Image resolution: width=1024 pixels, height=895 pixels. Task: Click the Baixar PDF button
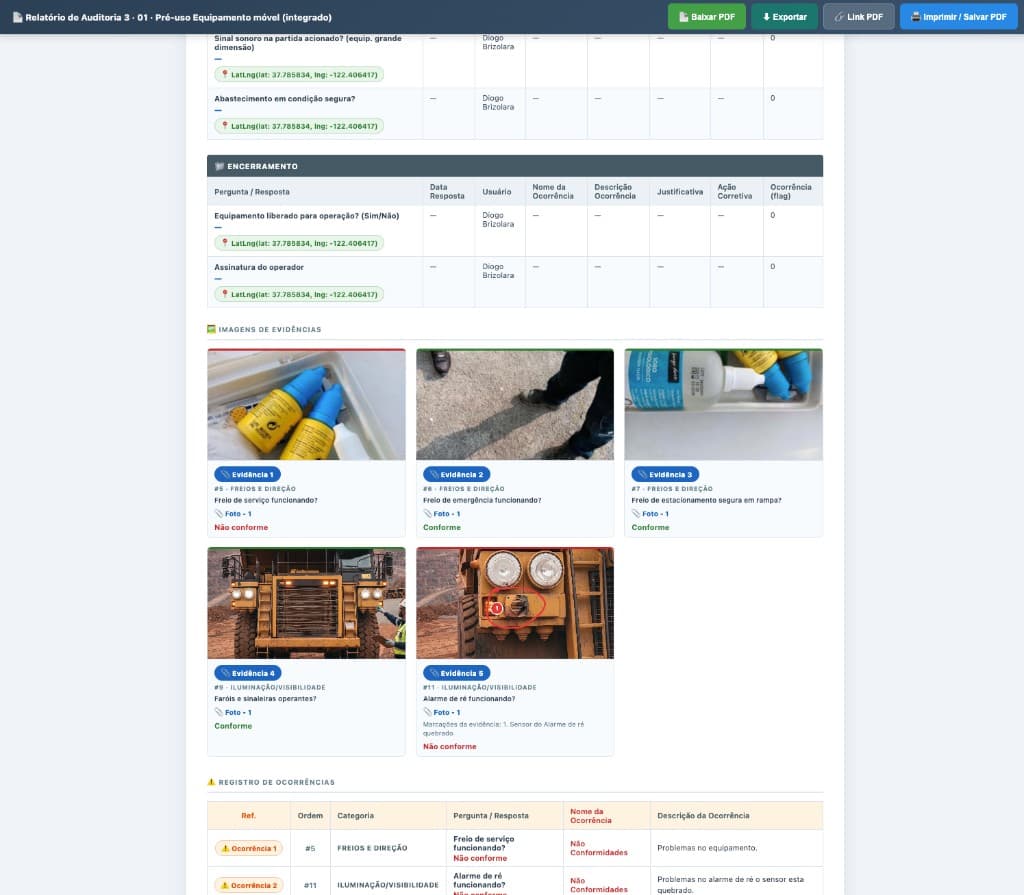pyautogui.click(x=707, y=17)
